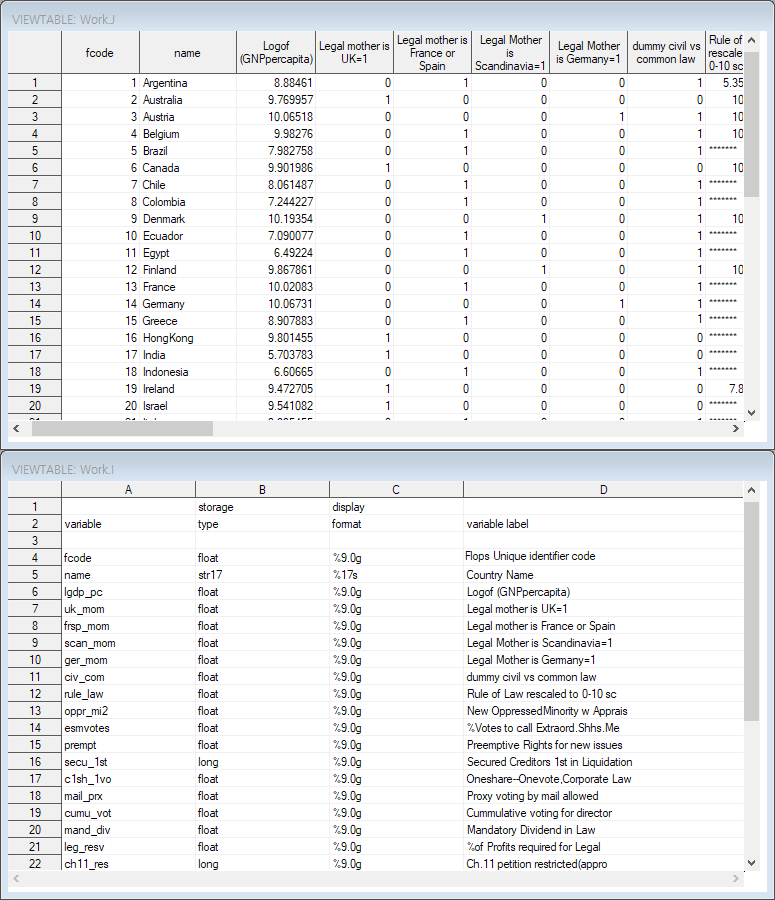Click the HongKong name cell
775x900 pixels.
coord(188,338)
